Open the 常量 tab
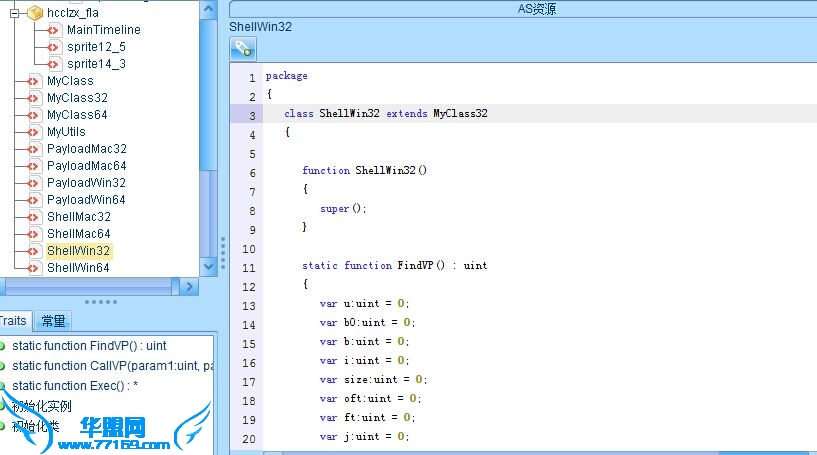817x455 pixels. (53, 321)
